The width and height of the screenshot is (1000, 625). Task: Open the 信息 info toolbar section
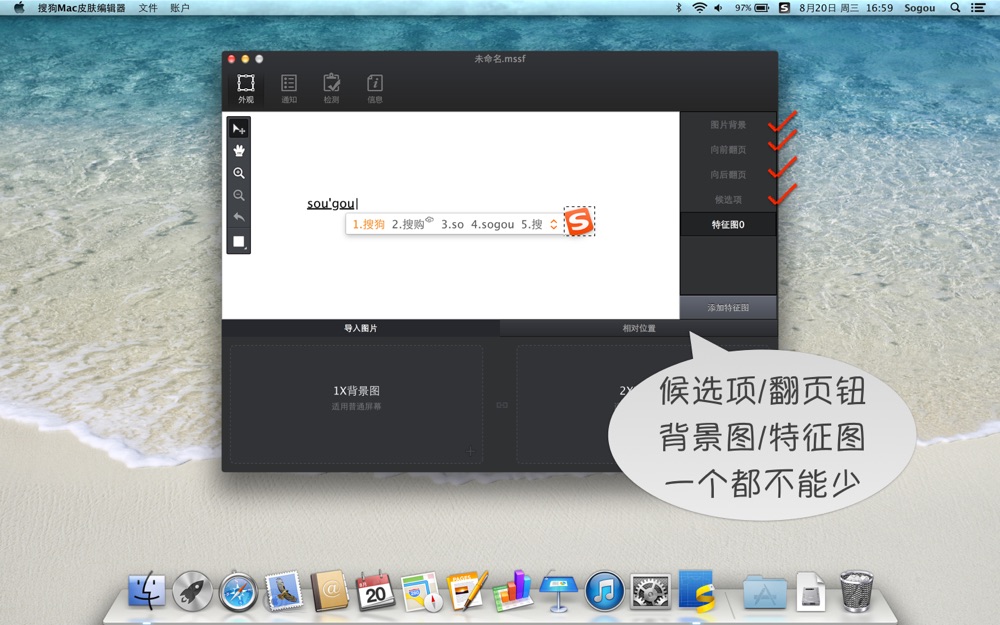tap(375, 89)
